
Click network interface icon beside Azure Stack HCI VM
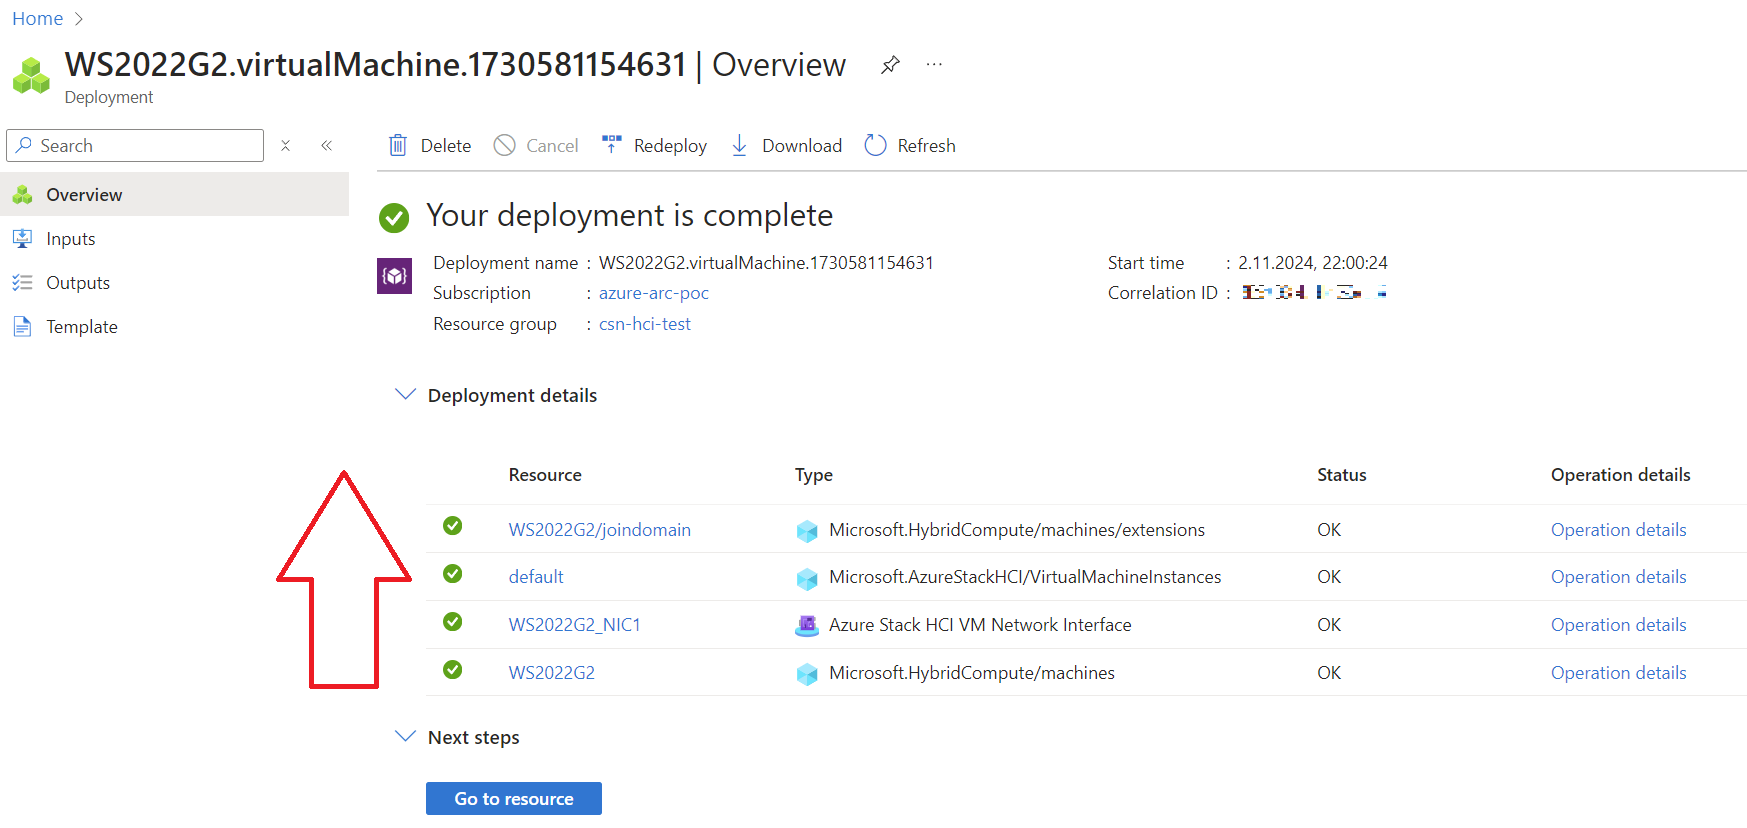click(807, 626)
